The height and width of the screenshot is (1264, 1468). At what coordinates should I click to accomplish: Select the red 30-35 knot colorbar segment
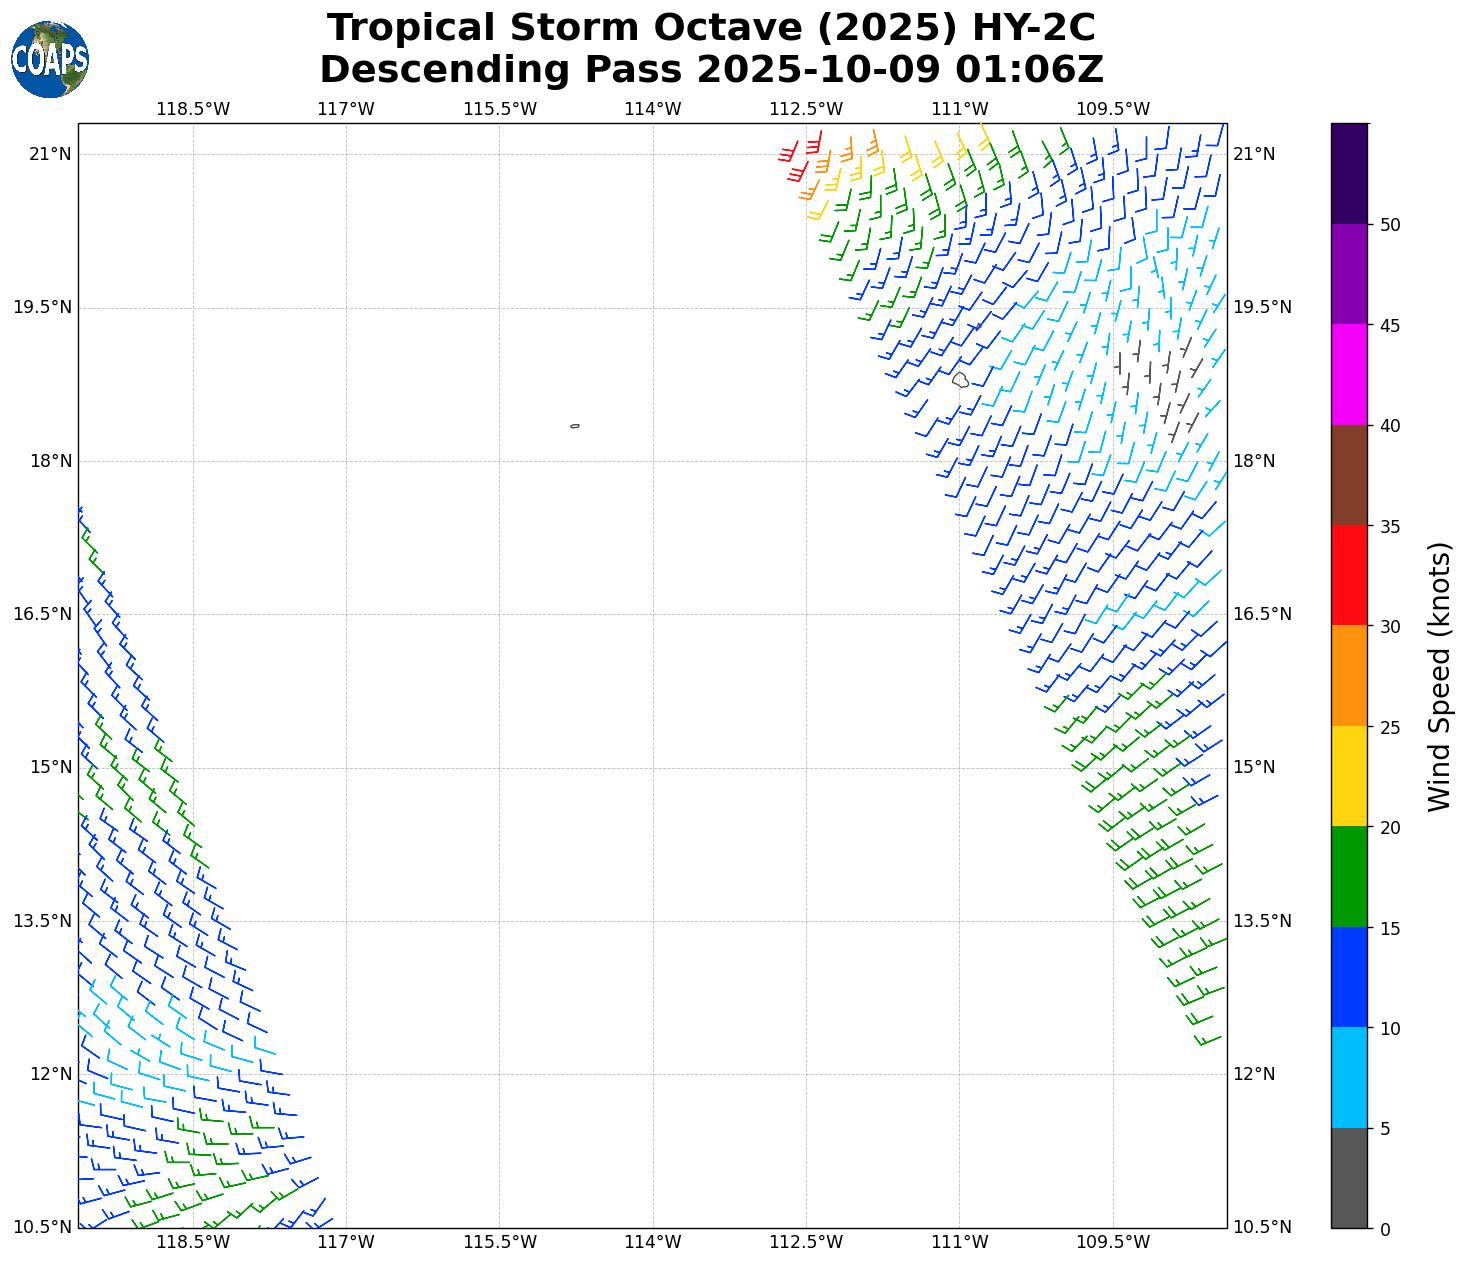tap(1349, 576)
